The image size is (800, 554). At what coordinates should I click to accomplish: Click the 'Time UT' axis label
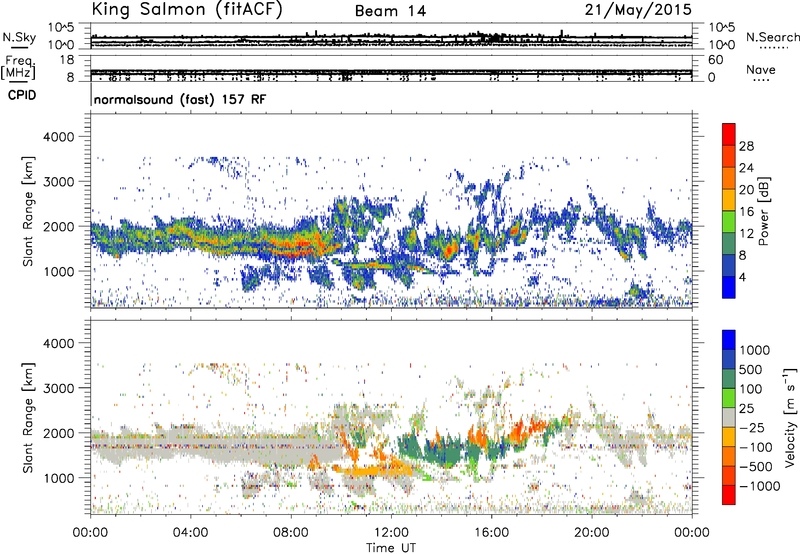[391, 548]
